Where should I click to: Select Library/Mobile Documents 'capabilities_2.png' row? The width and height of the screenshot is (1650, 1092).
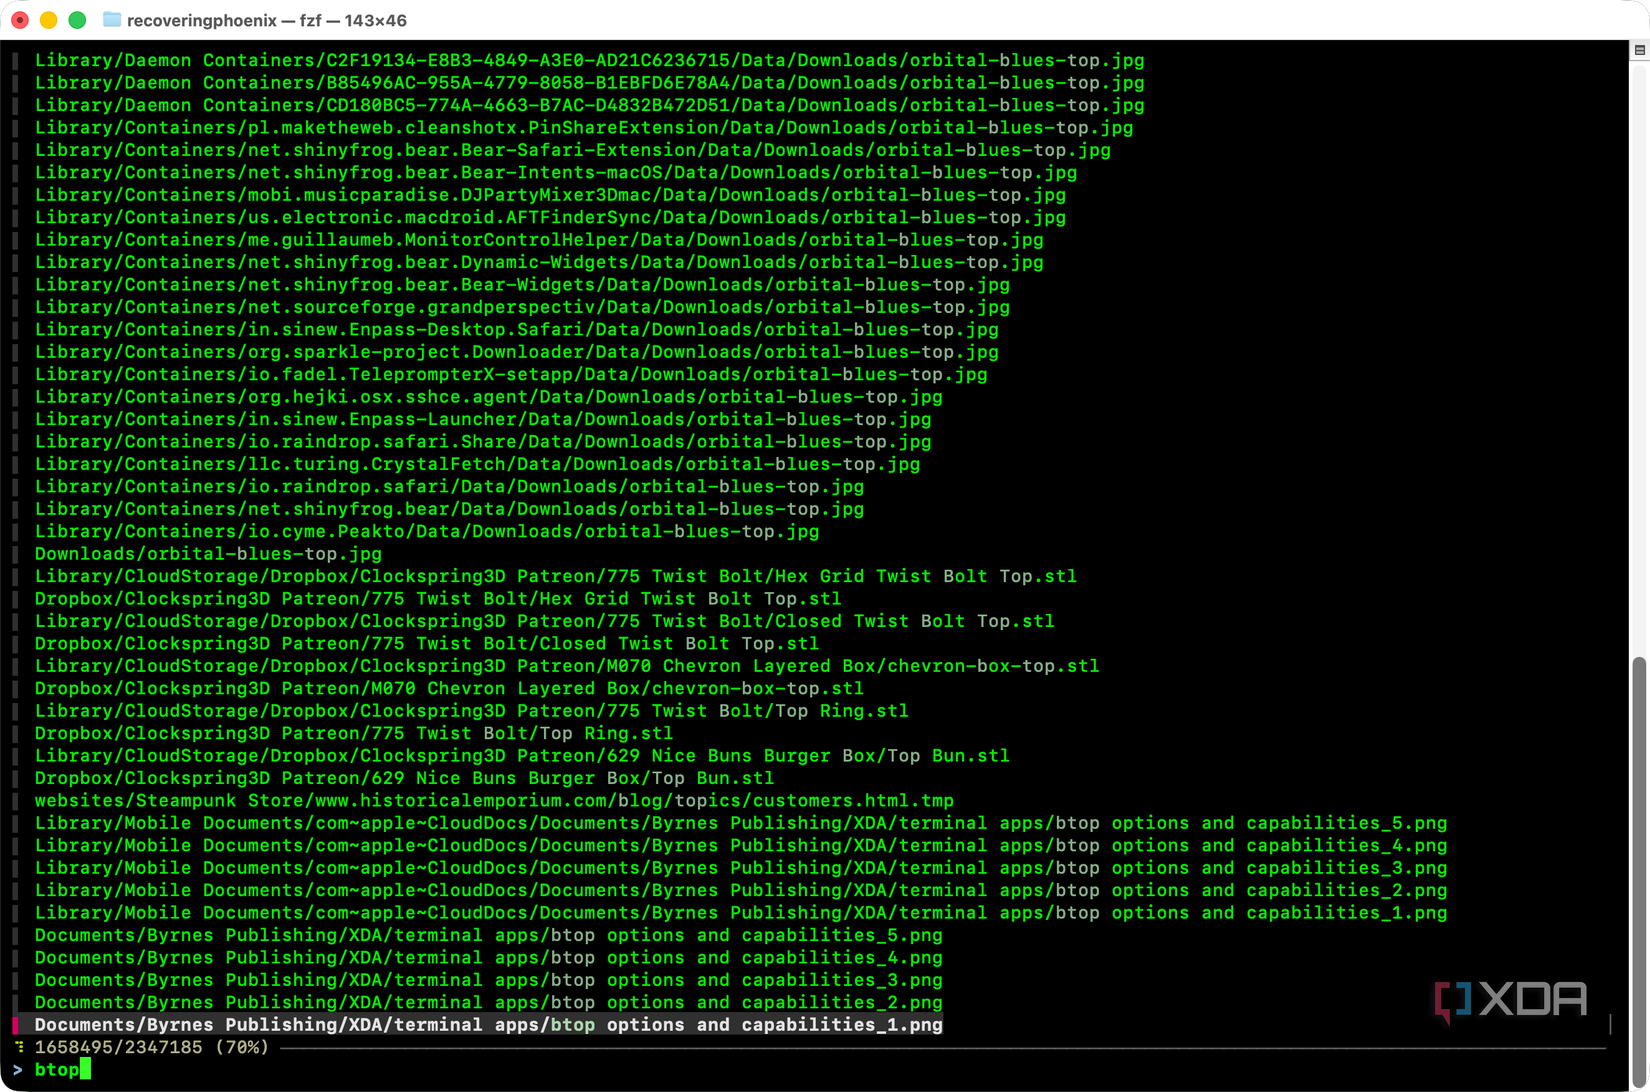tap(741, 890)
